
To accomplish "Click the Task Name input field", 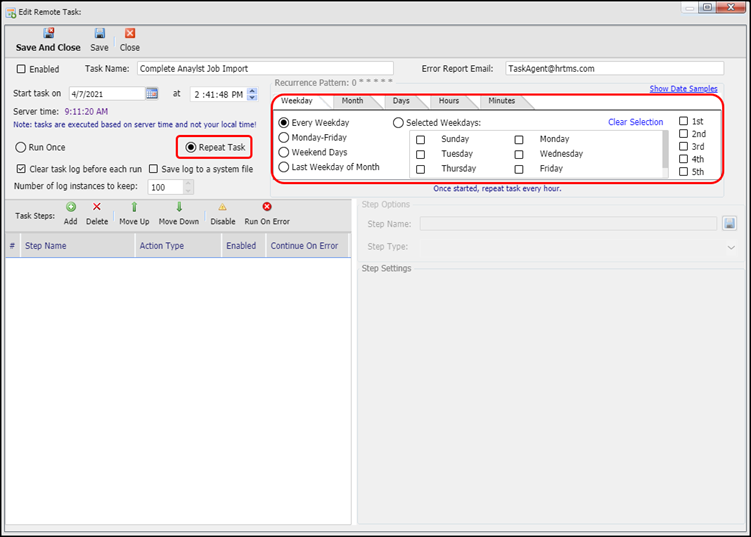I will point(265,69).
